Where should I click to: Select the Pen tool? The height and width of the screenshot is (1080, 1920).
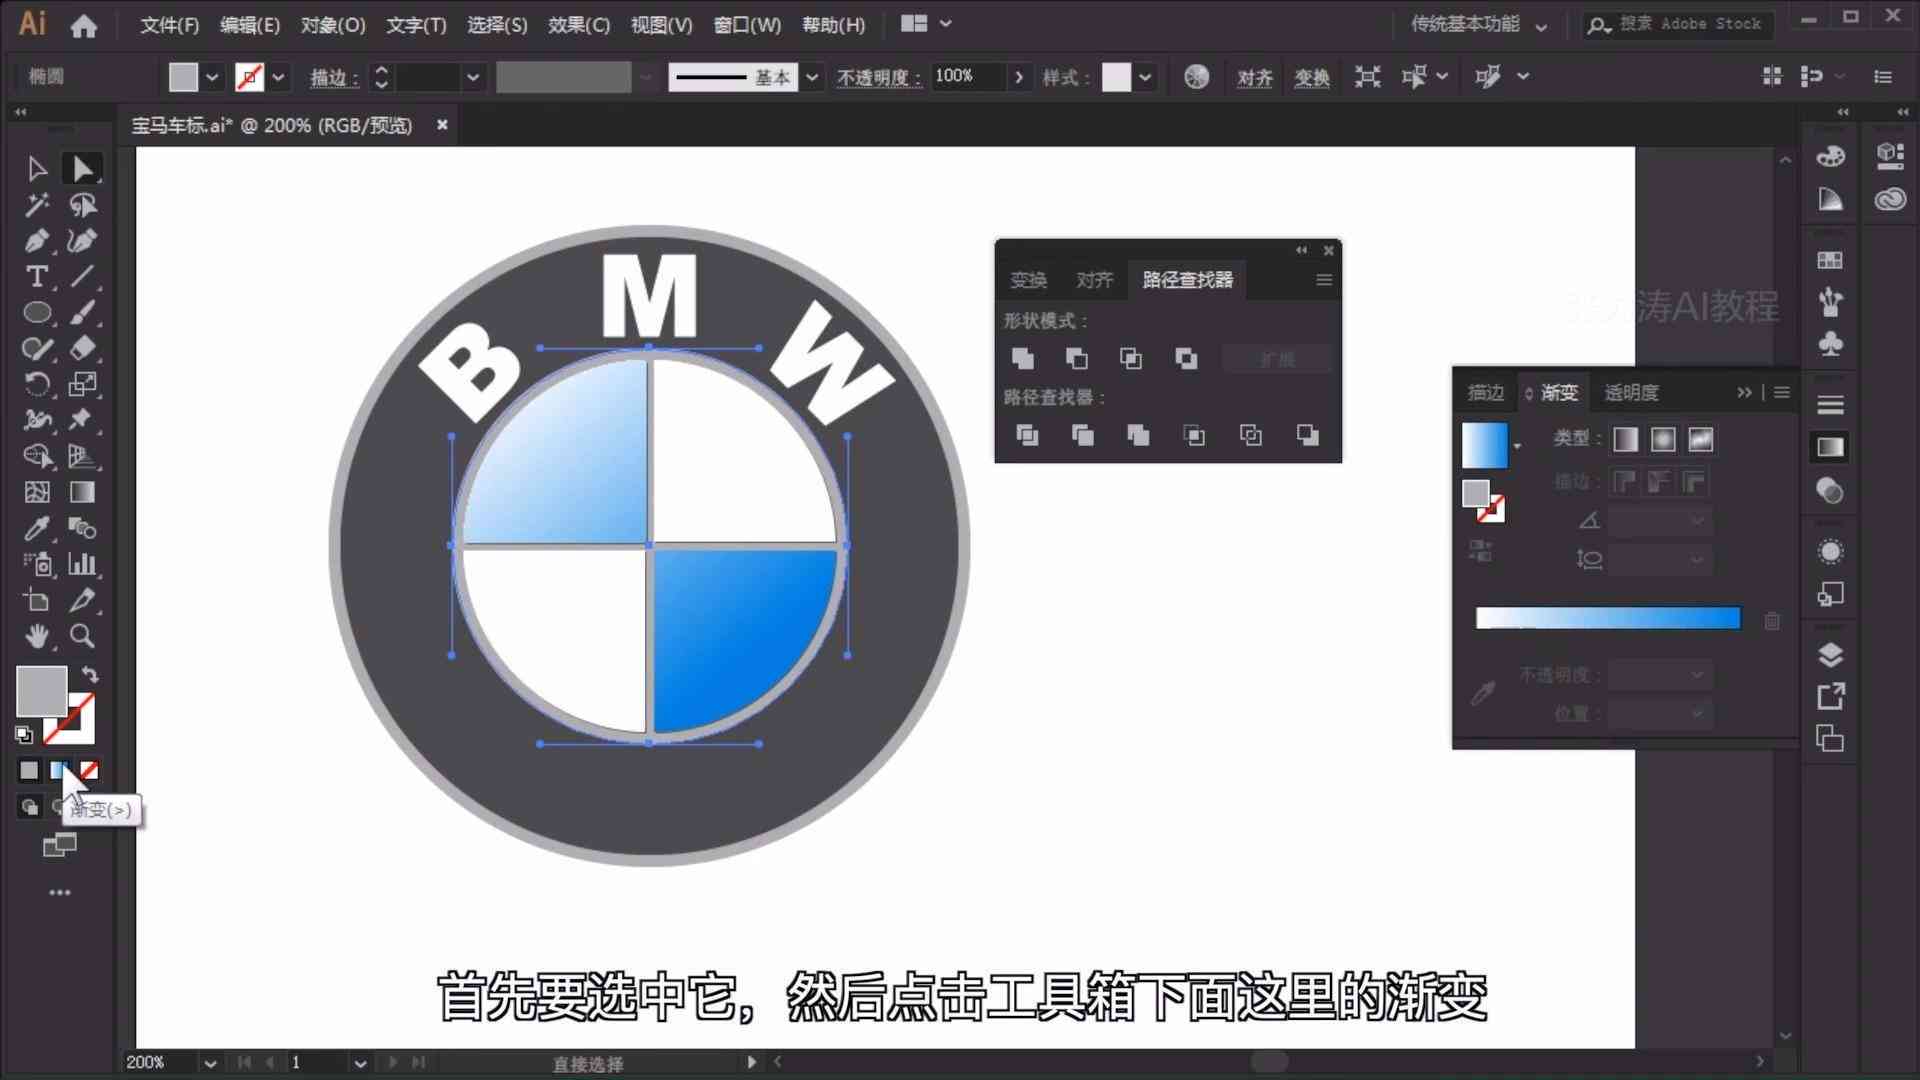point(37,241)
